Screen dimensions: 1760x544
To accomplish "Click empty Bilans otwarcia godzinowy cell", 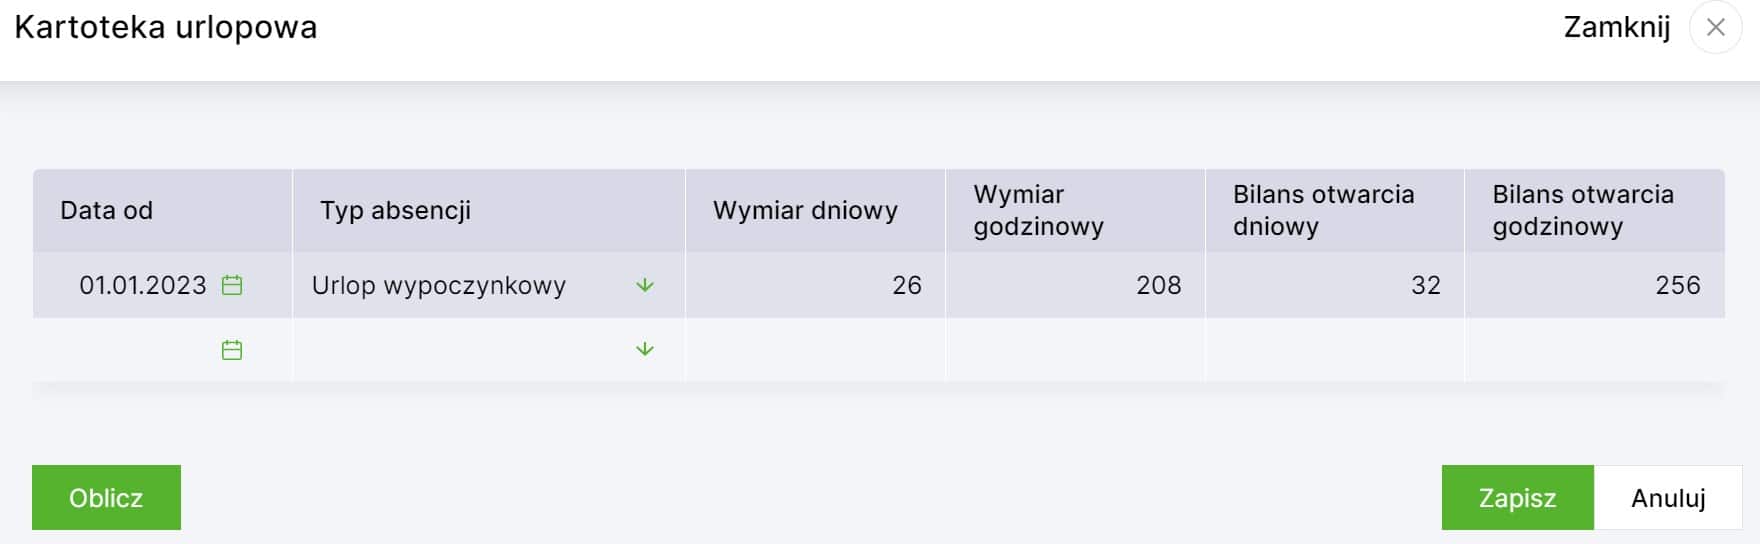I will (1595, 349).
